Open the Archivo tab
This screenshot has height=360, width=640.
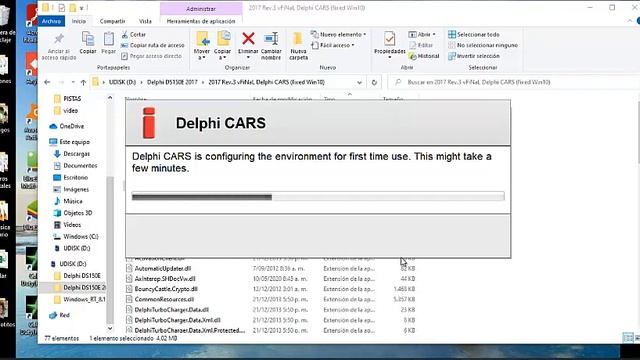click(51, 21)
